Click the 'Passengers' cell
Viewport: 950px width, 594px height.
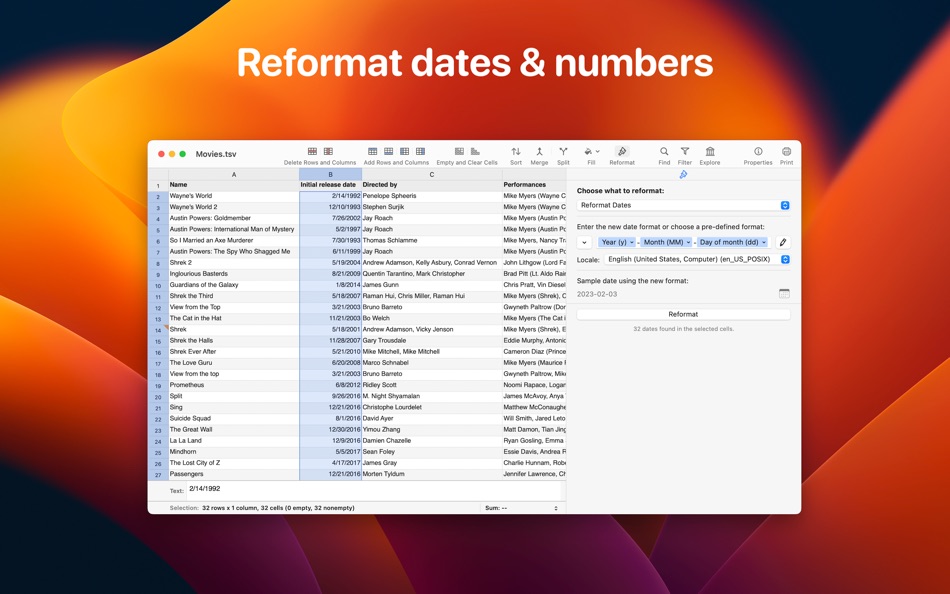(x=234, y=474)
